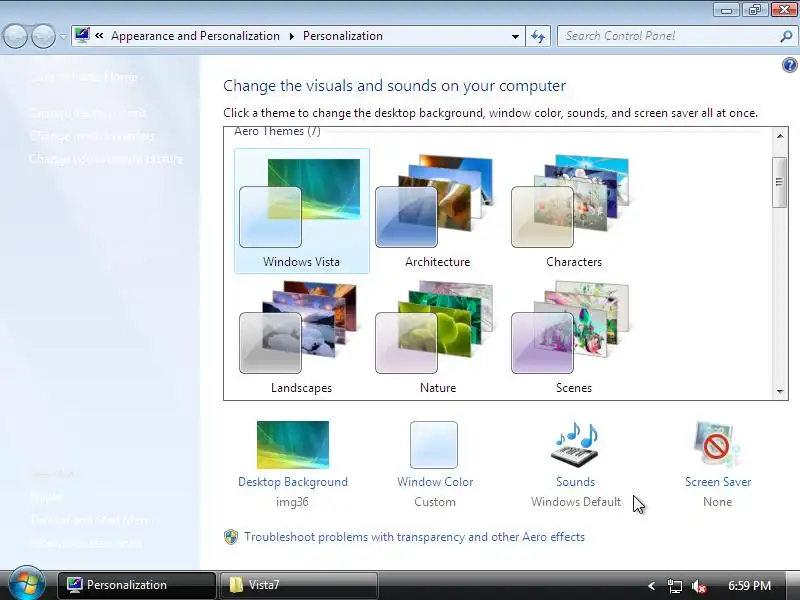800x600 pixels.
Task: Switch to Personalization taskbar button
Action: pyautogui.click(x=137, y=585)
